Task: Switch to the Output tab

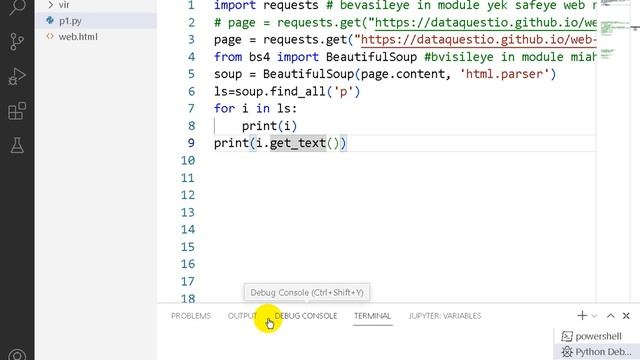Action: pyautogui.click(x=242, y=316)
